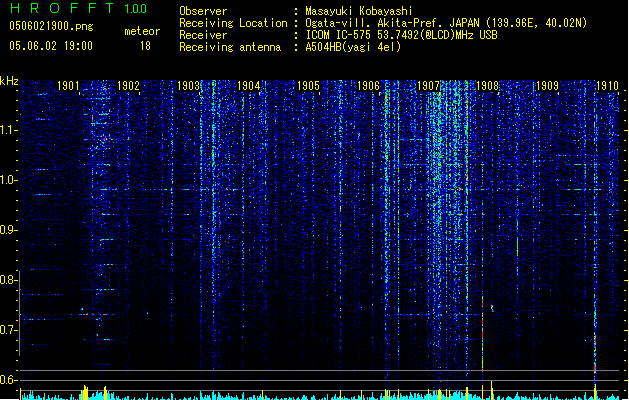The image size is (629, 400).
Task: Click the 1903 time marker
Action: [188, 86]
